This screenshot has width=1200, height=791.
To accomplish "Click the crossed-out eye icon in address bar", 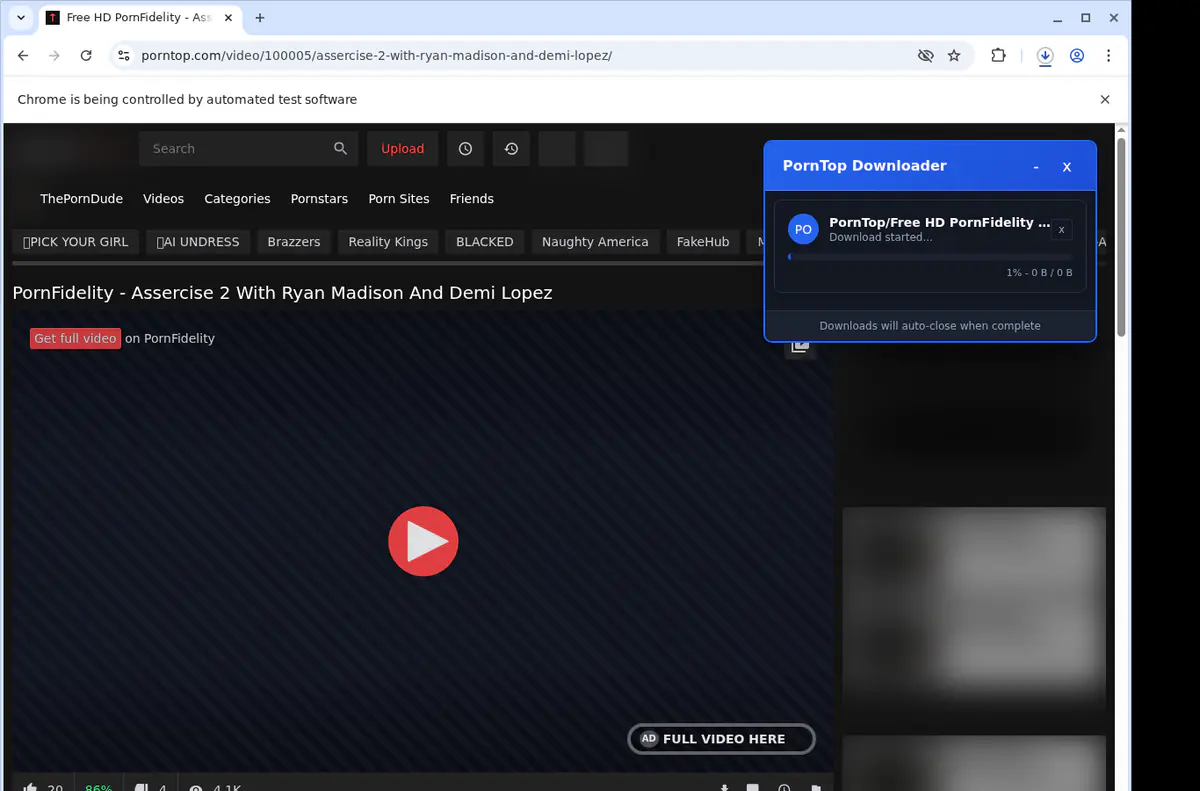I will pyautogui.click(x=925, y=56).
